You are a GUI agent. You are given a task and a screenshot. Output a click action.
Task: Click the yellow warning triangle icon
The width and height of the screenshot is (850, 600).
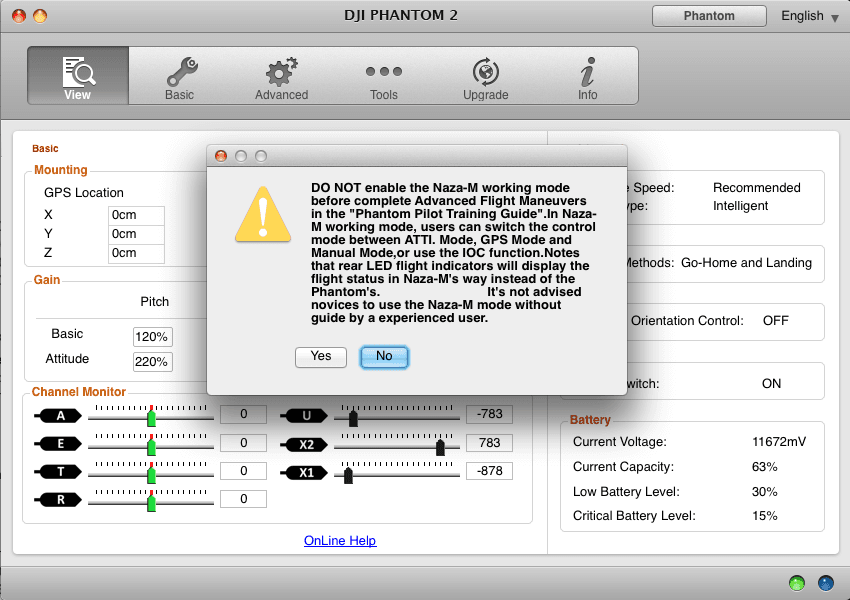point(263,215)
